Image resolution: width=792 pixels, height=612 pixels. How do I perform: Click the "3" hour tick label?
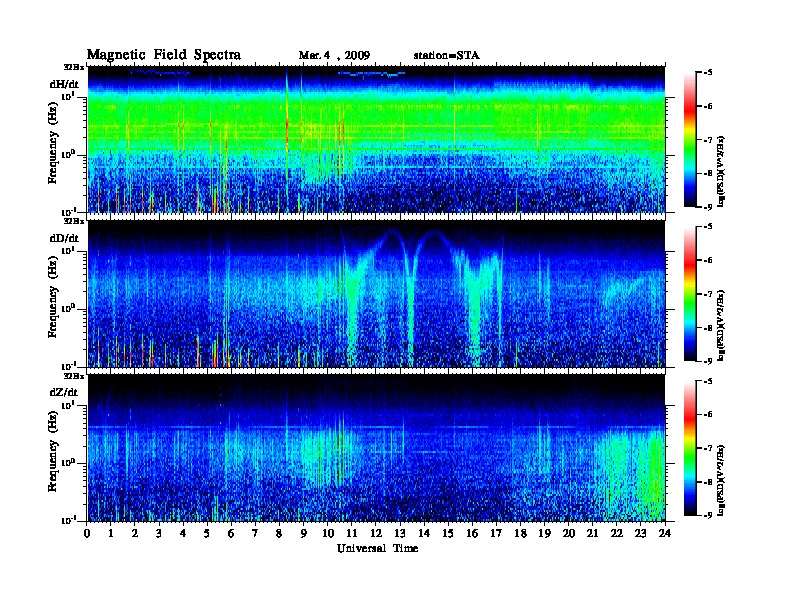pyautogui.click(x=159, y=533)
